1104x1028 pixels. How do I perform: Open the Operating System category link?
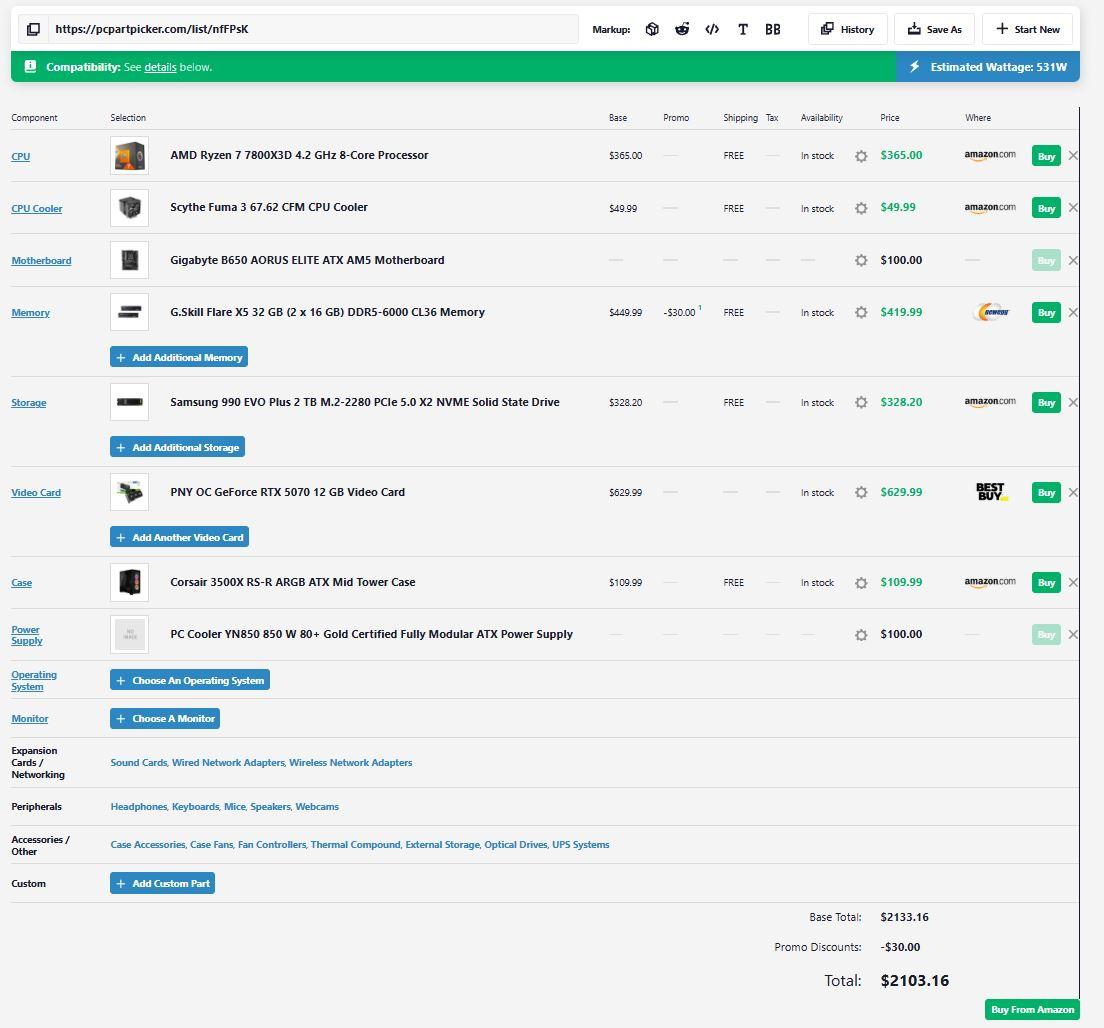tap(34, 680)
